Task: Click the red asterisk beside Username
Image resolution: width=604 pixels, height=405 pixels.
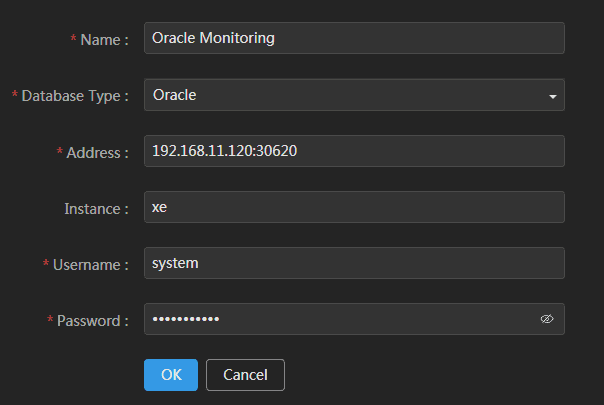Action: pyautogui.click(x=45, y=264)
